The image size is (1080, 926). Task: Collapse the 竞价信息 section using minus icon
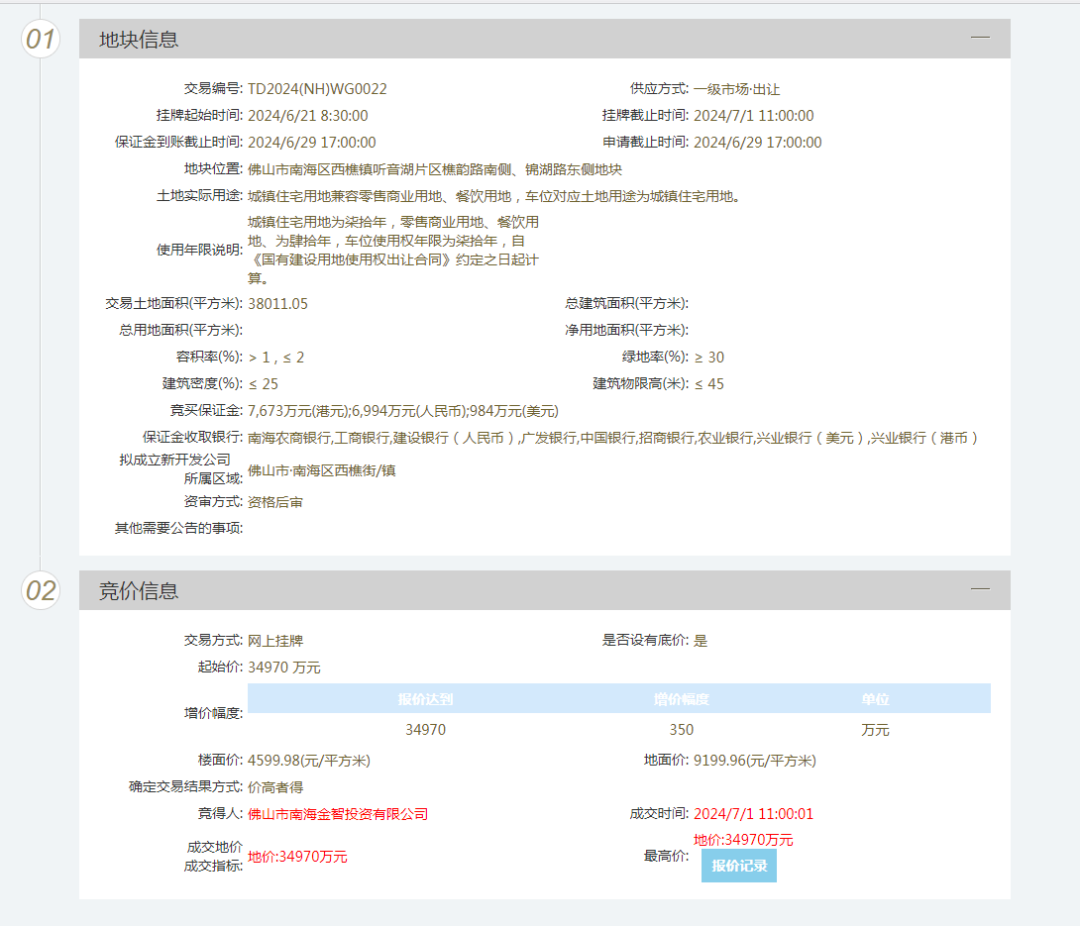coord(980,589)
